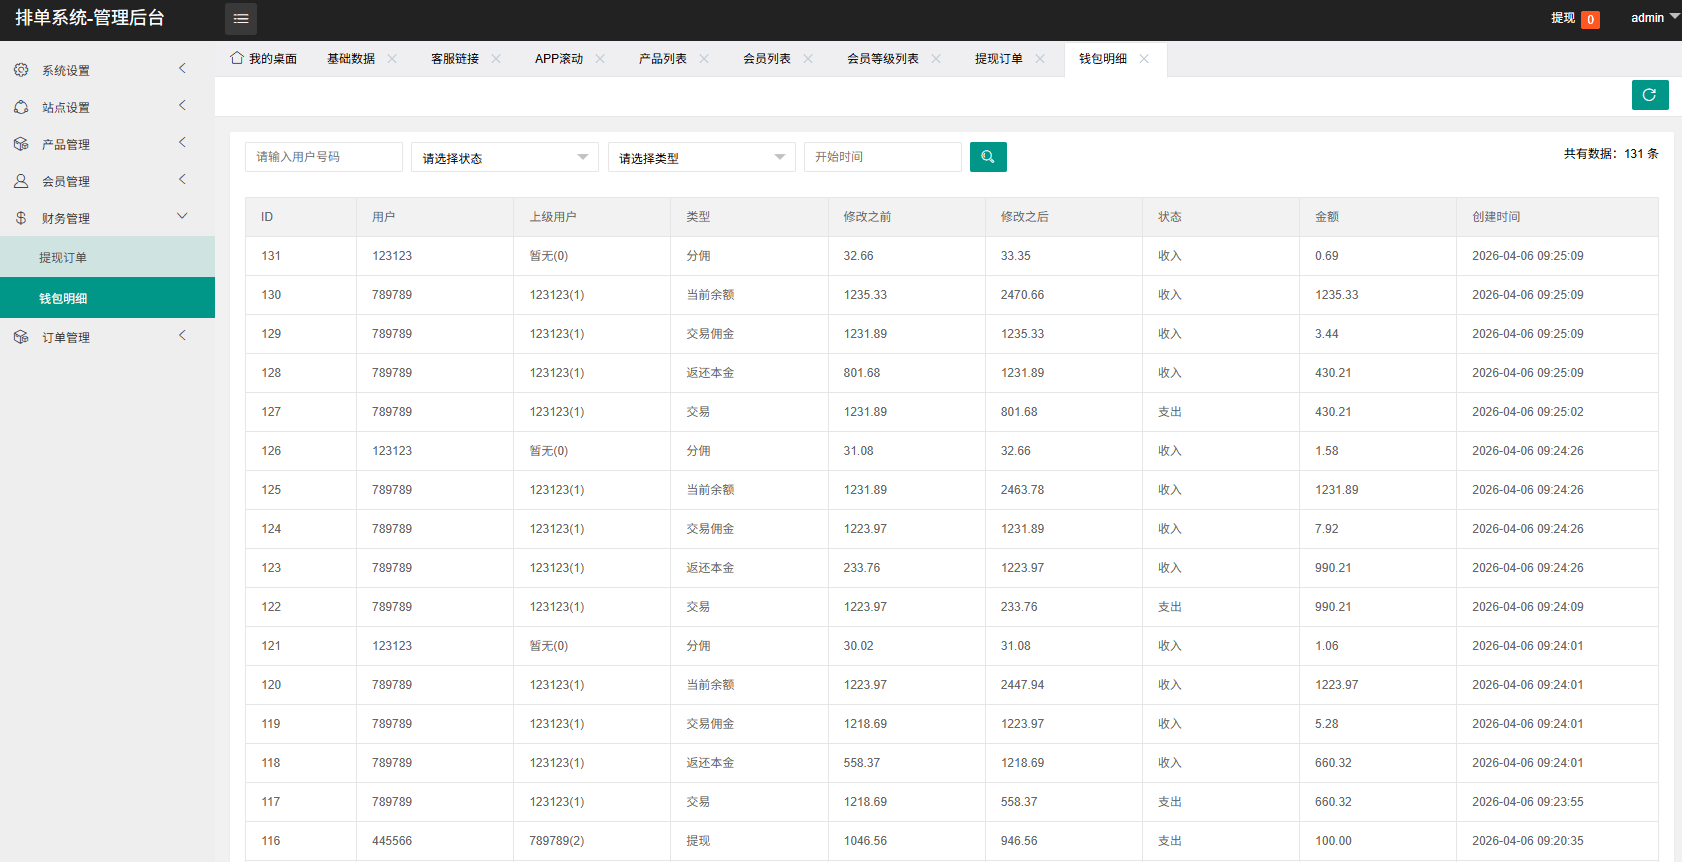Switch to the APP滚动 tab
1682x862 pixels.
pyautogui.click(x=558, y=59)
